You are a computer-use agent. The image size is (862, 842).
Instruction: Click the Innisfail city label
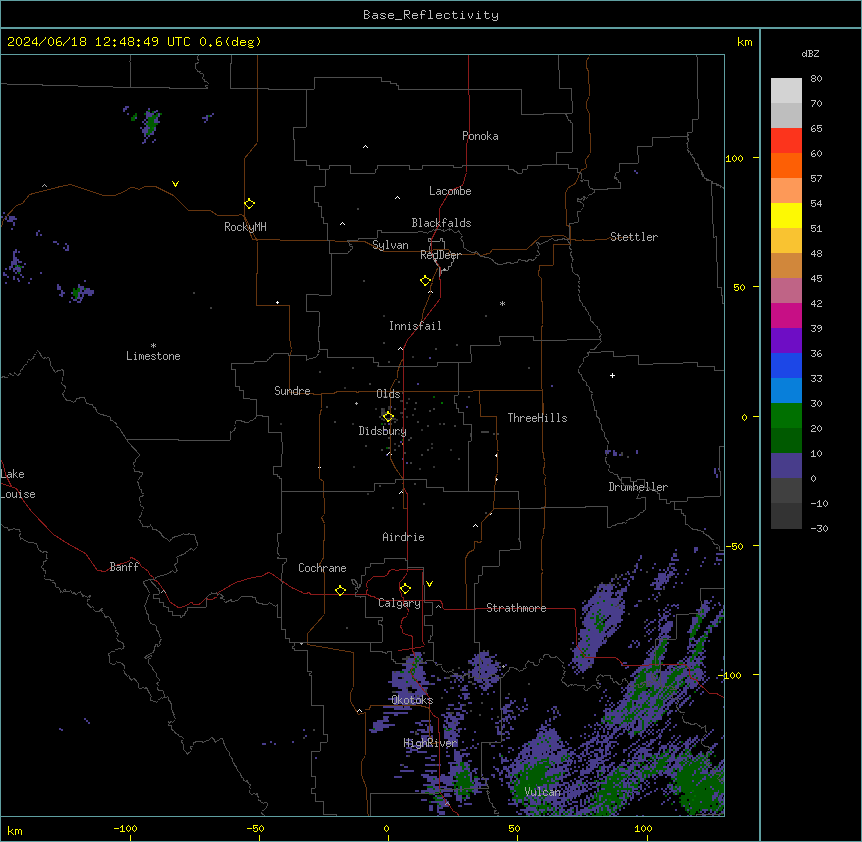(415, 326)
